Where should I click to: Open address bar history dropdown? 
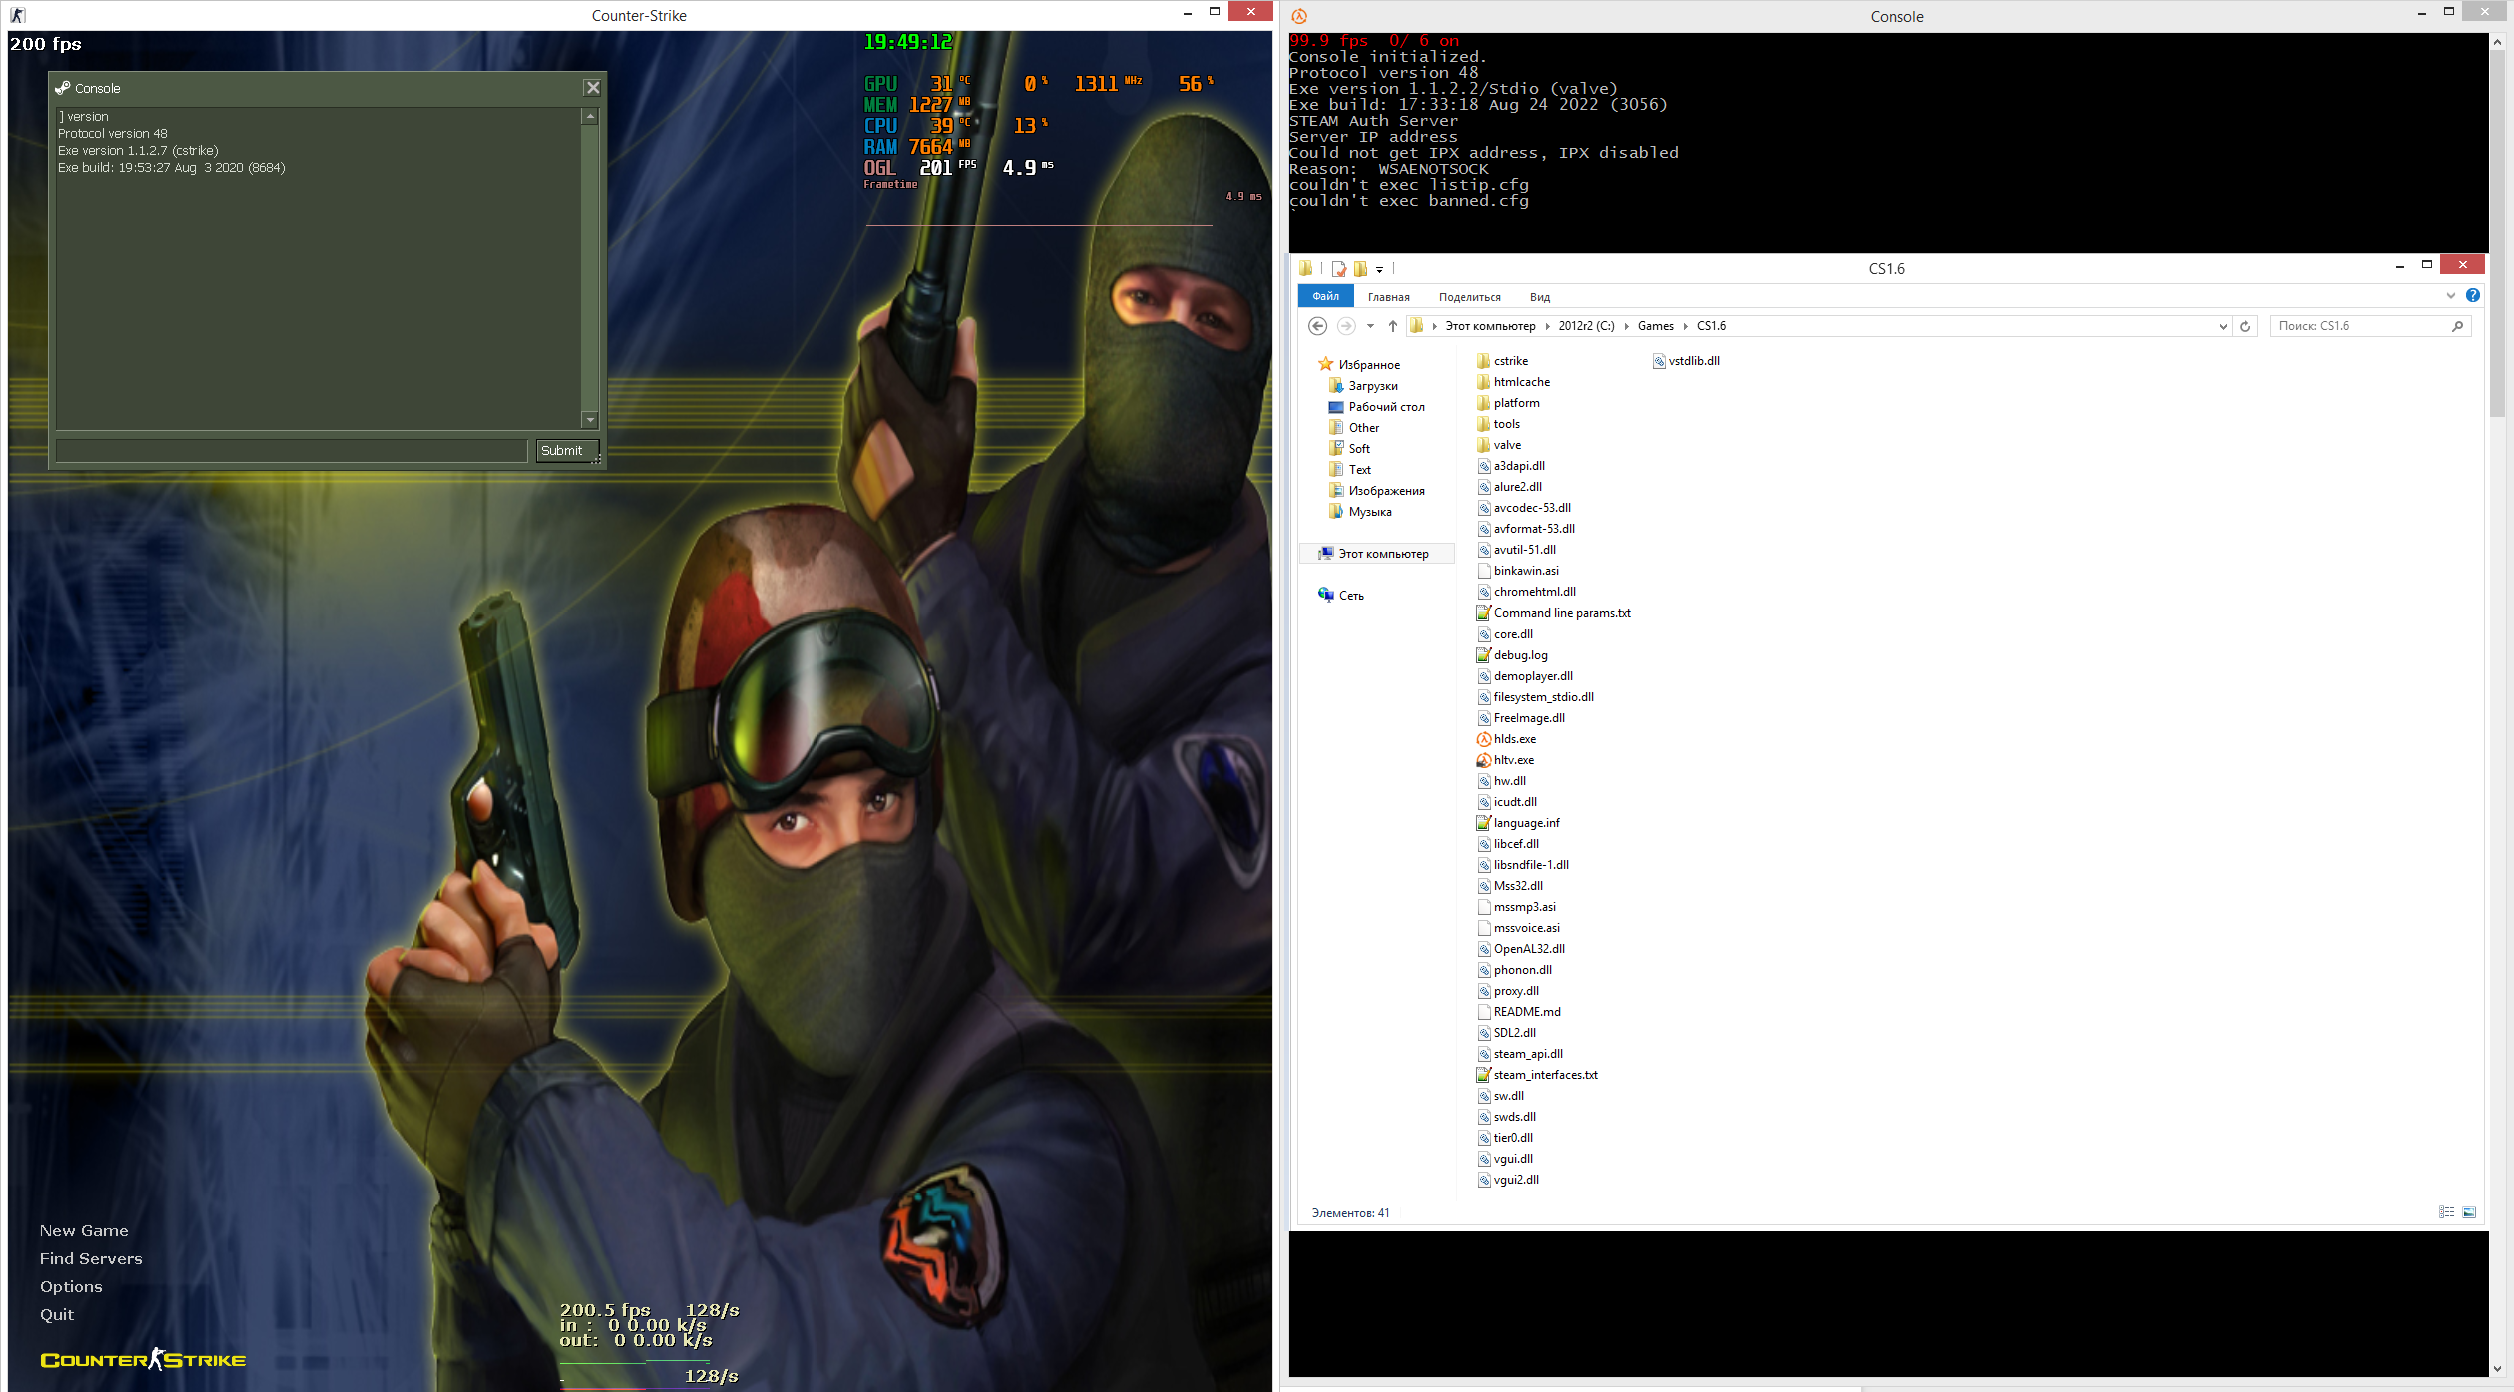coord(2222,326)
